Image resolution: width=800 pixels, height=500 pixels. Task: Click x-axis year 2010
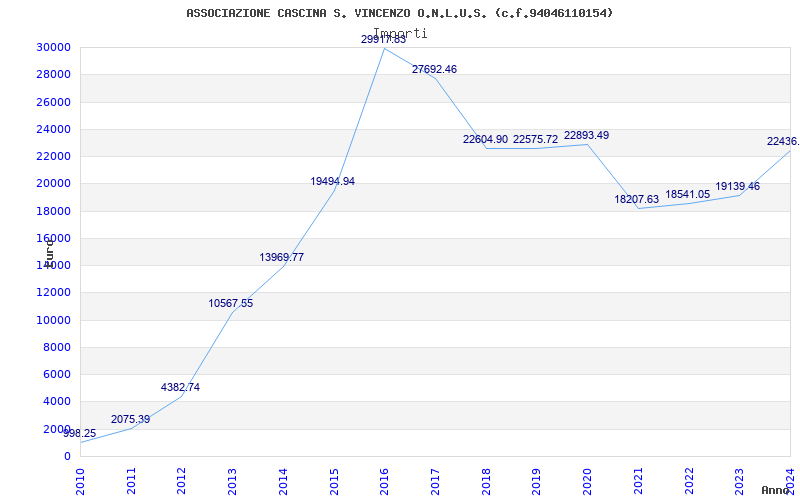point(81,482)
